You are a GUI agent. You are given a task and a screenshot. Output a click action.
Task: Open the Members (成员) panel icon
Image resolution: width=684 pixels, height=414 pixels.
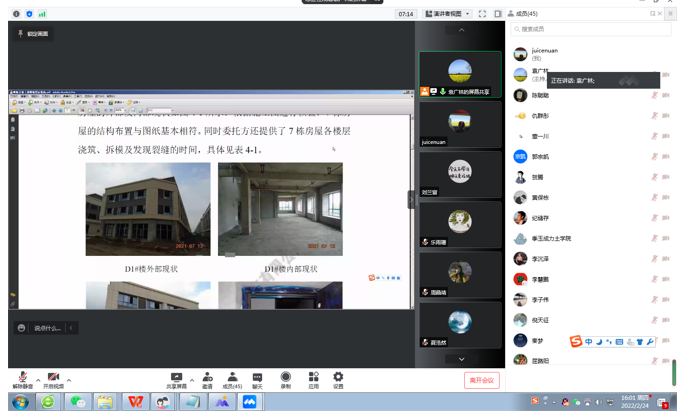pos(232,378)
